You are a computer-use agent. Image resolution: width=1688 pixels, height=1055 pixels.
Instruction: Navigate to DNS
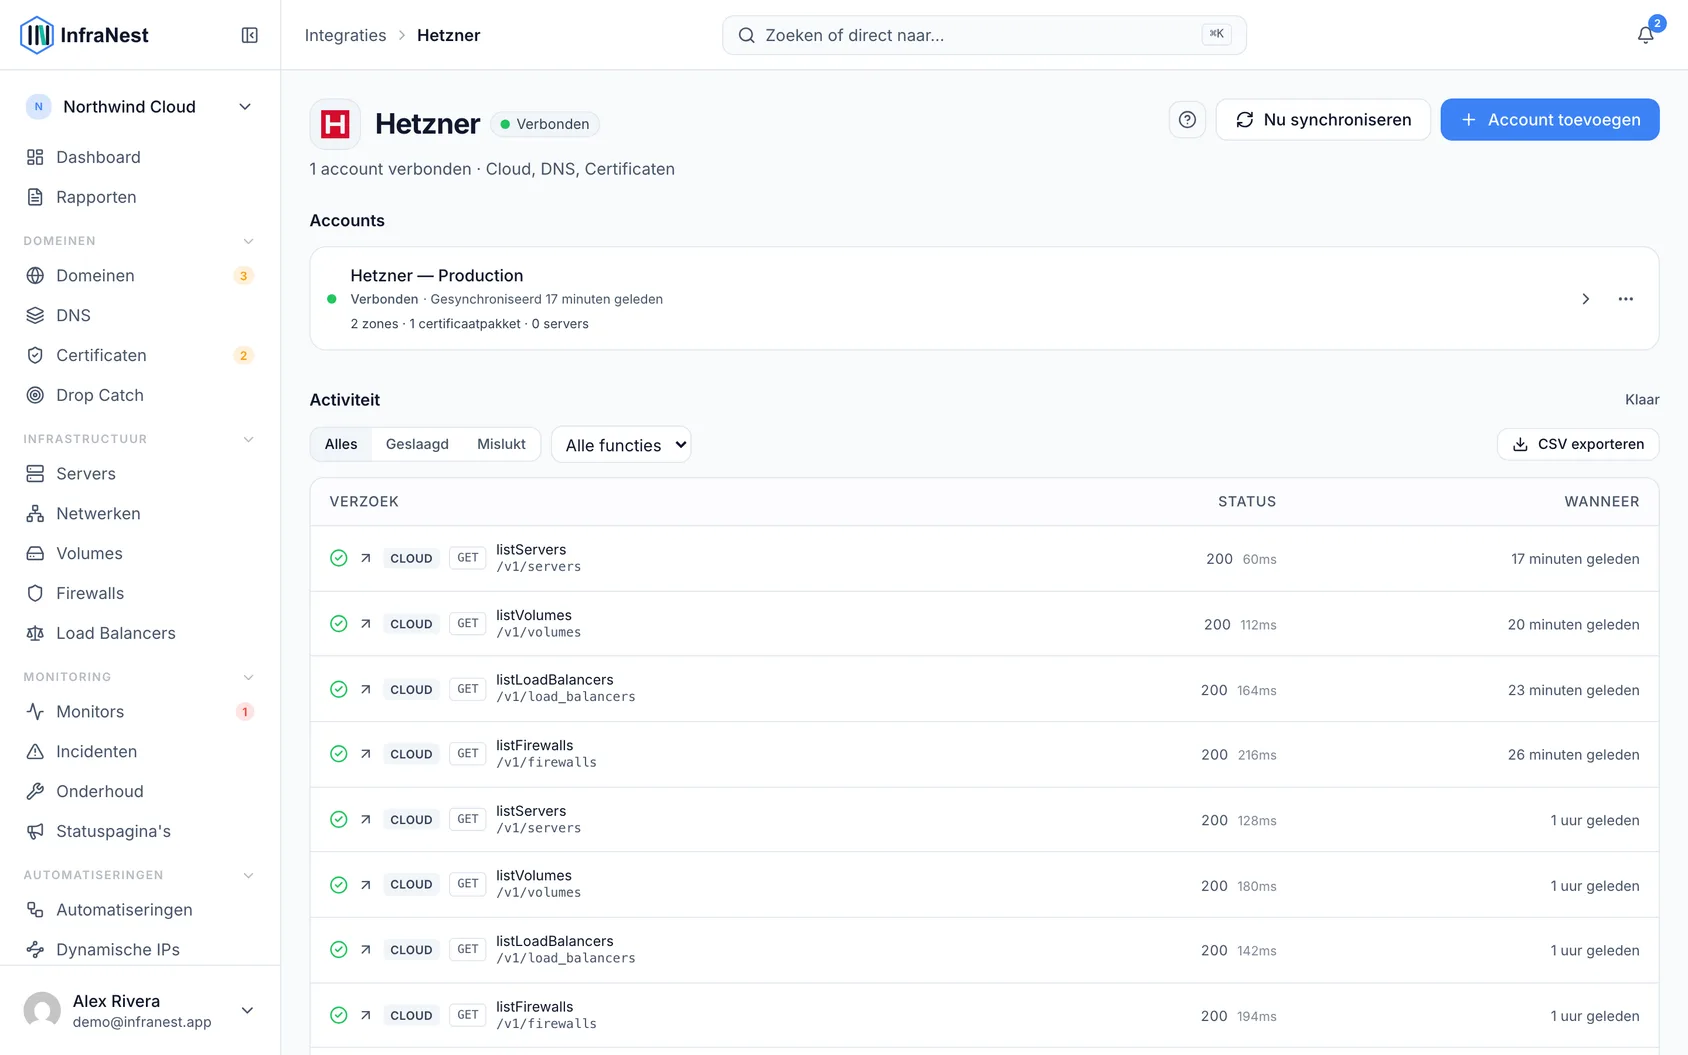point(140,316)
